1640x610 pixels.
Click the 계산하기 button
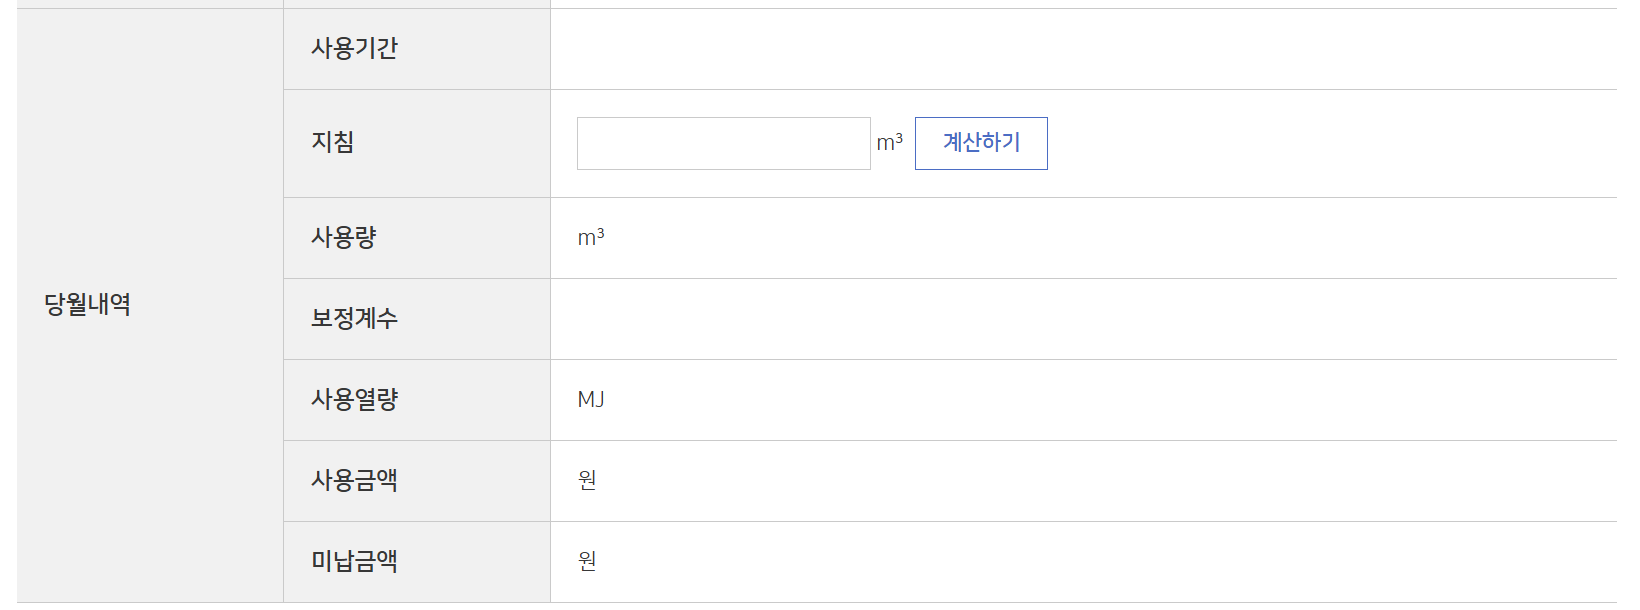(x=981, y=143)
